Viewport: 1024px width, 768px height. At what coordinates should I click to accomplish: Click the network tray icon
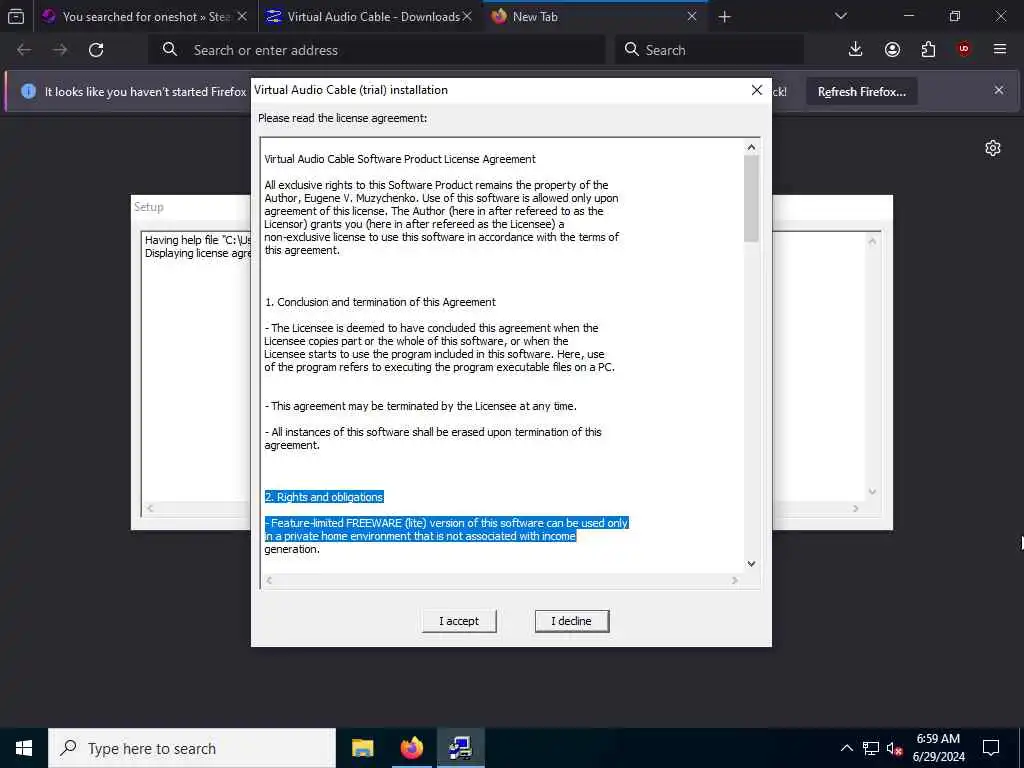(x=871, y=748)
